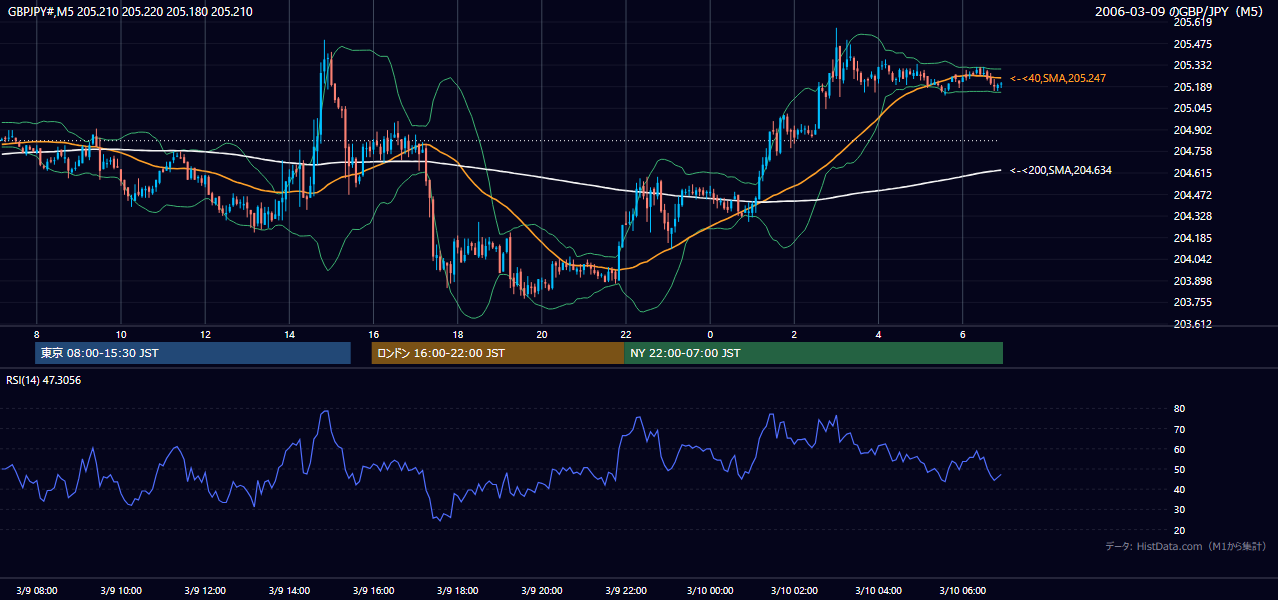Click RSI scale value 70
This screenshot has width=1278, height=600.
click(1180, 429)
